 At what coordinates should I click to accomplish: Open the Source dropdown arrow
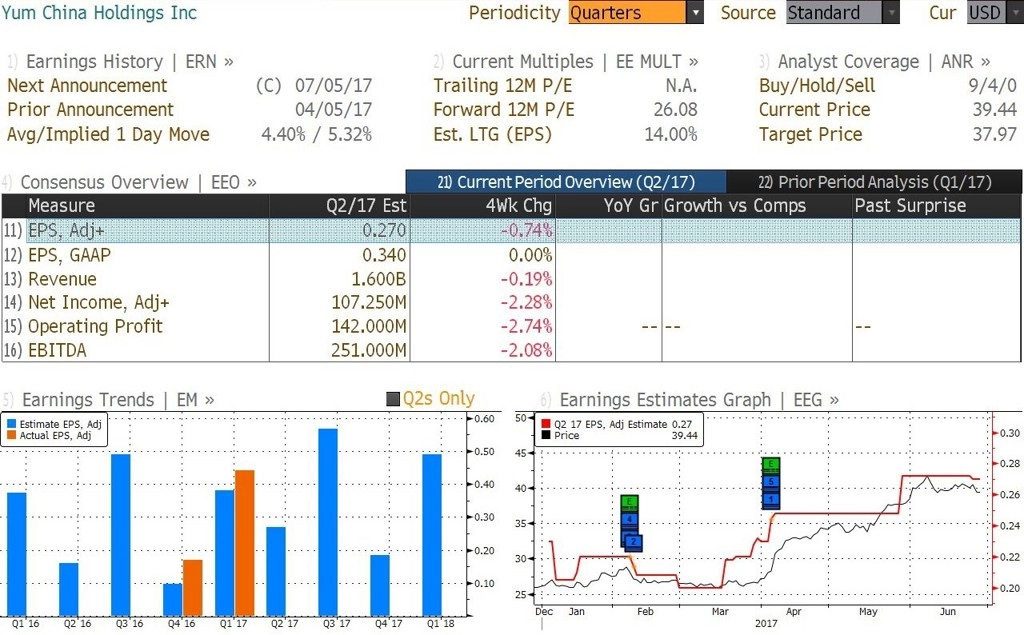891,12
